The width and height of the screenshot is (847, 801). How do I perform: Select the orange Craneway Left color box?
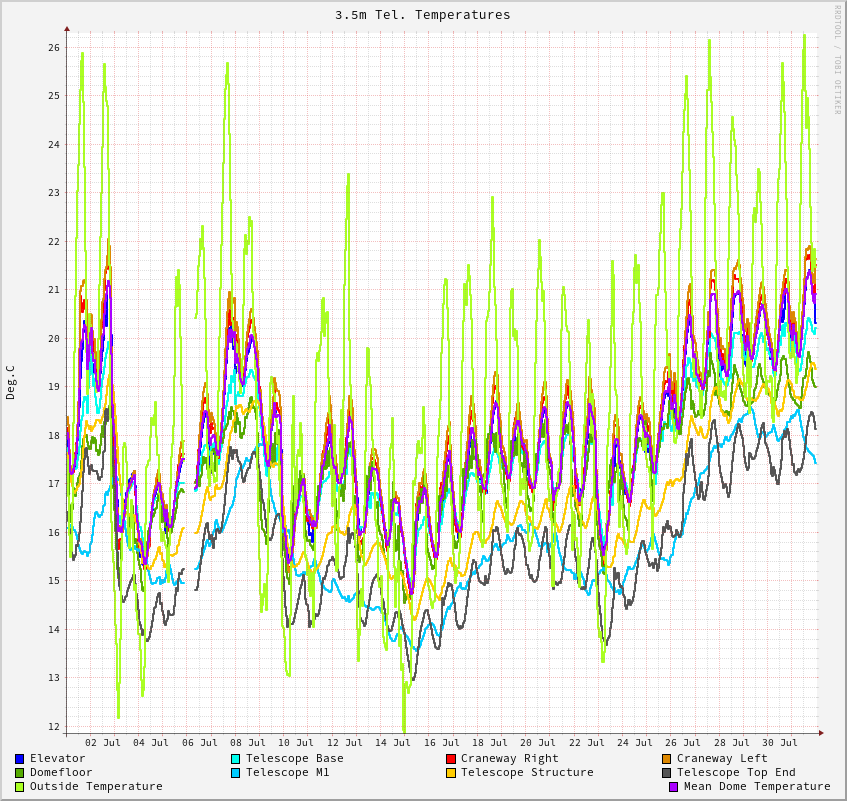click(x=667, y=759)
